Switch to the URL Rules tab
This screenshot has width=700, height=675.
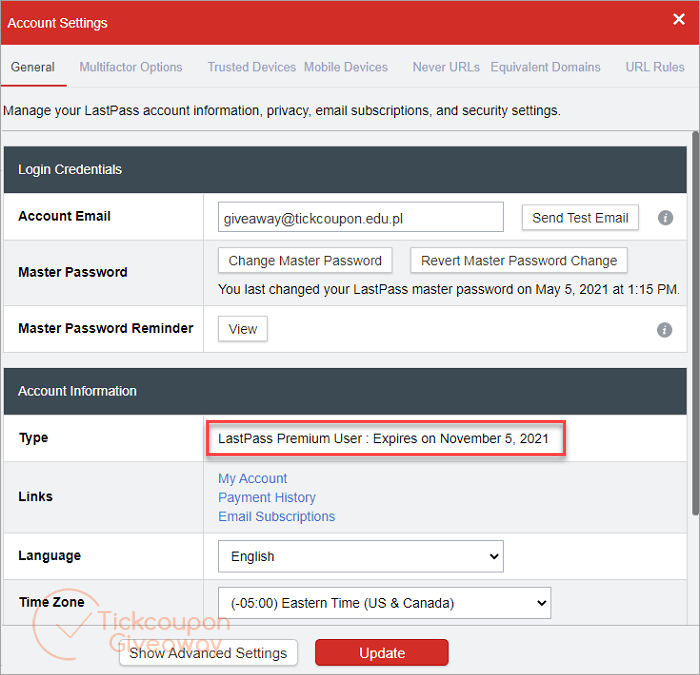click(x=654, y=67)
